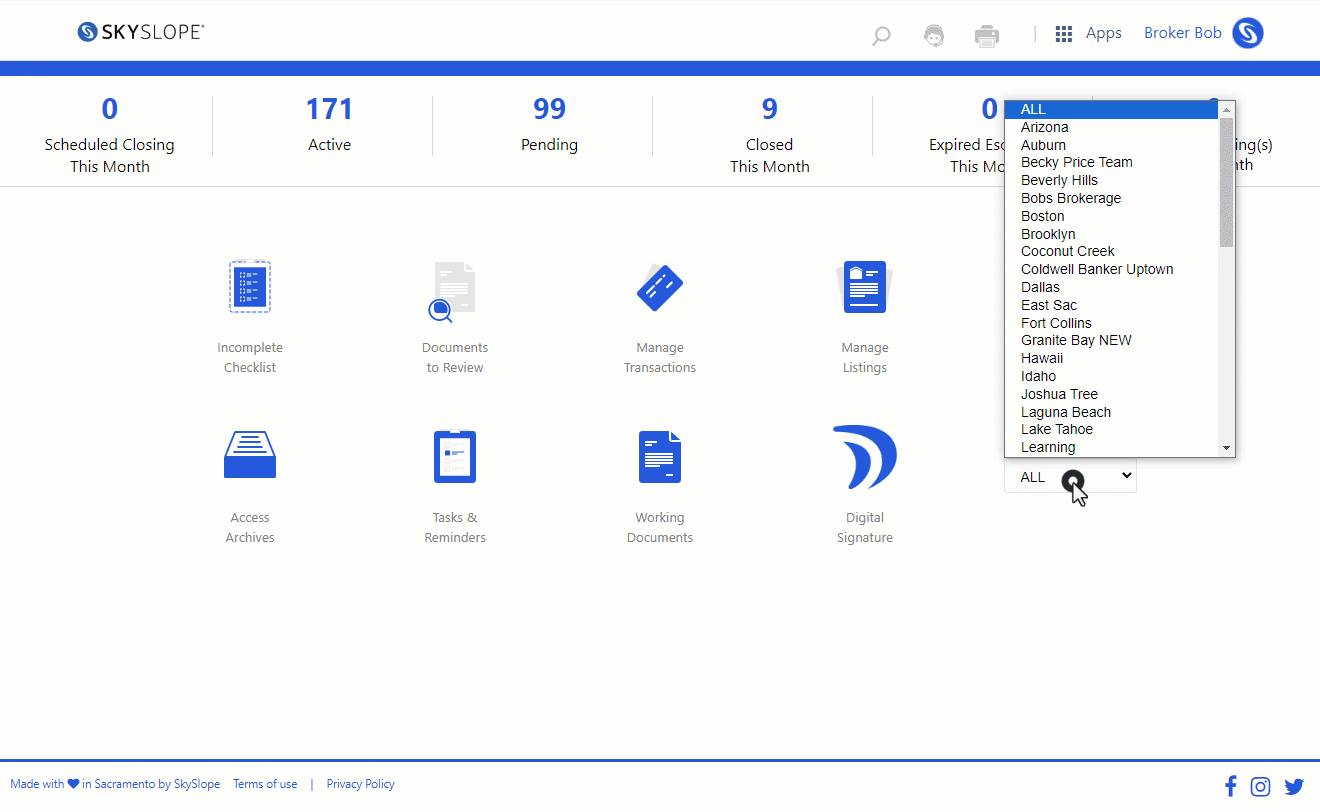Click the scroll down arrow of list
The image size is (1320, 812).
1227,448
